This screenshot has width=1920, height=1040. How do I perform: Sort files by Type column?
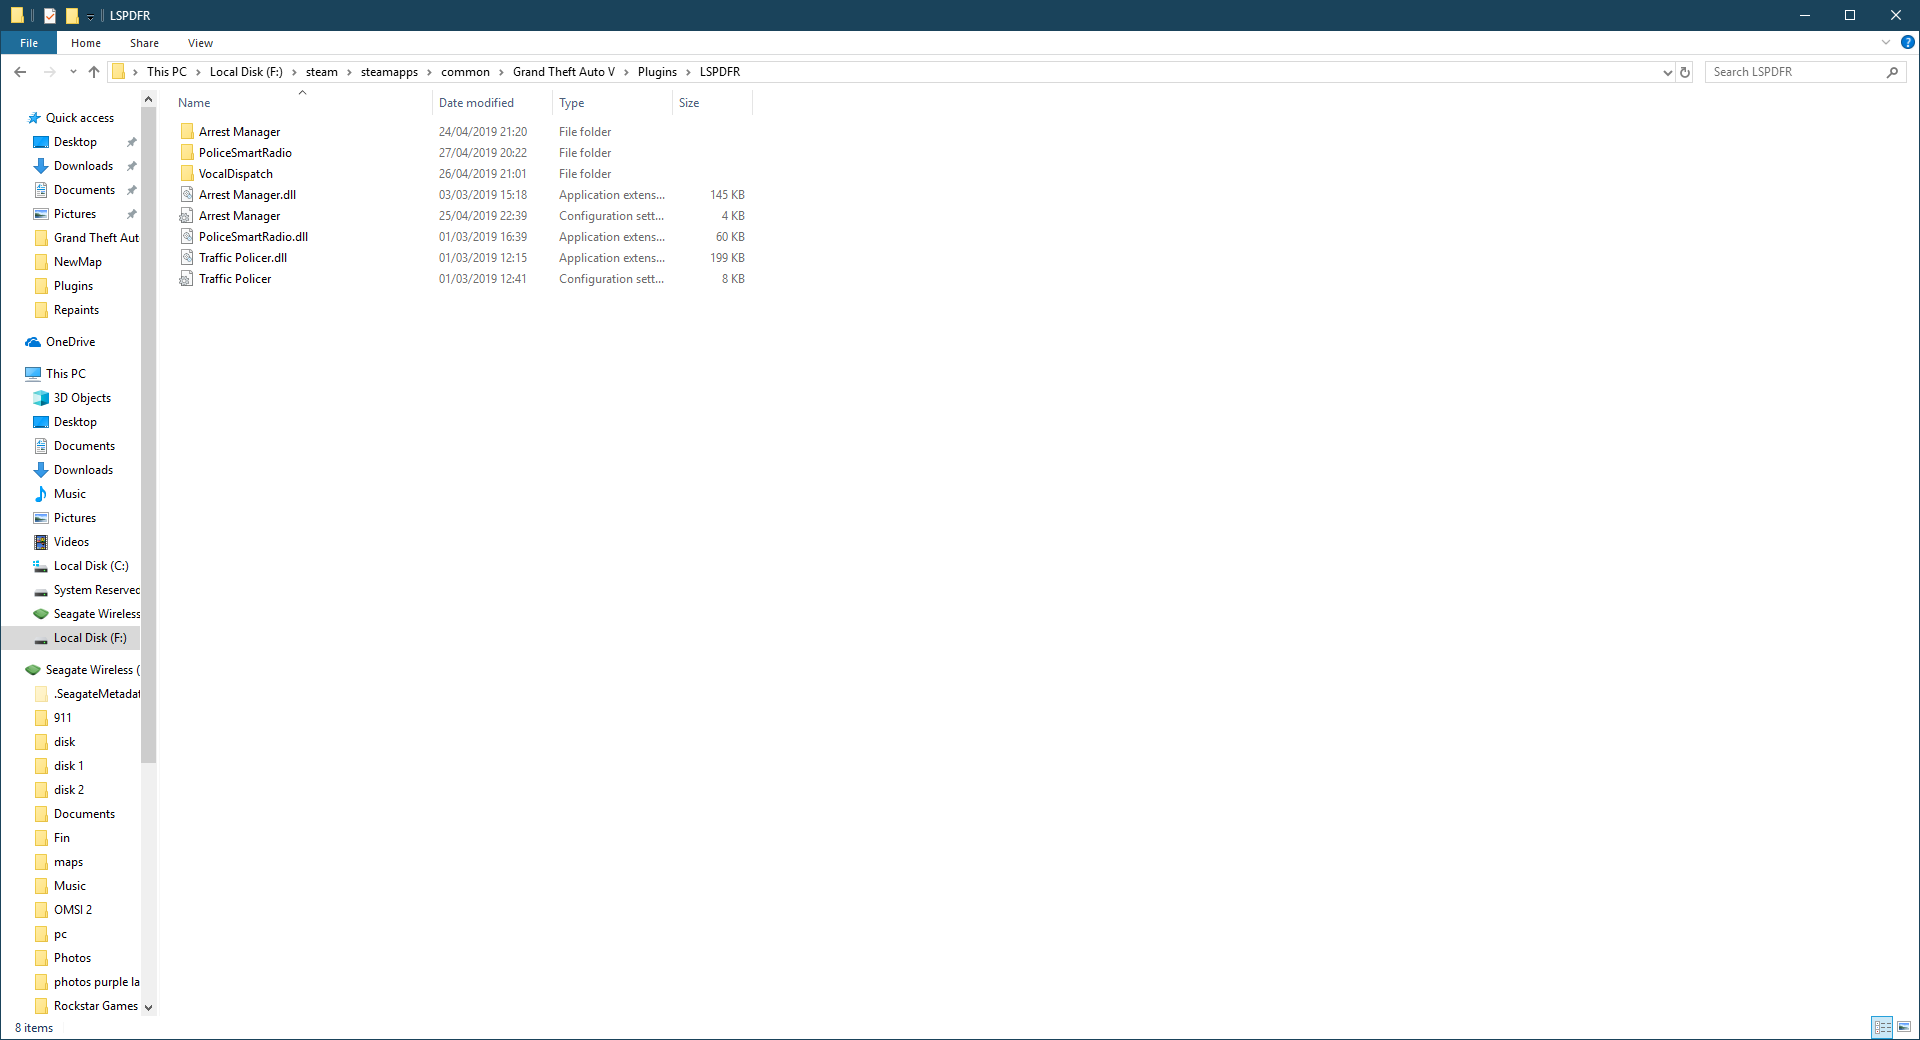[613, 103]
